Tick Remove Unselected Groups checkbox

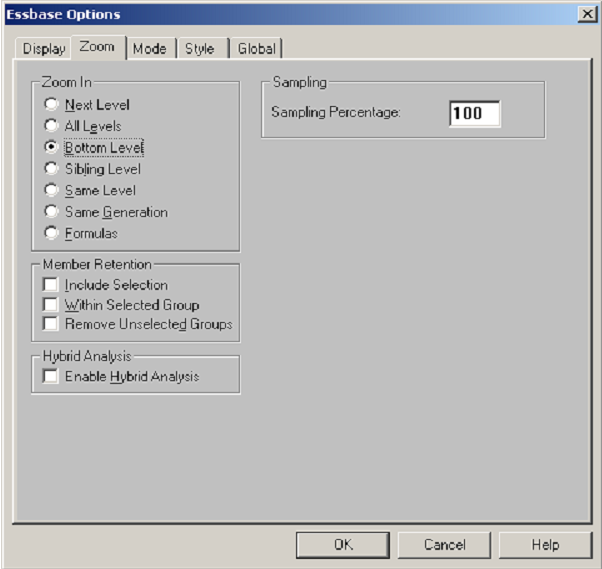pyautogui.click(x=51, y=324)
